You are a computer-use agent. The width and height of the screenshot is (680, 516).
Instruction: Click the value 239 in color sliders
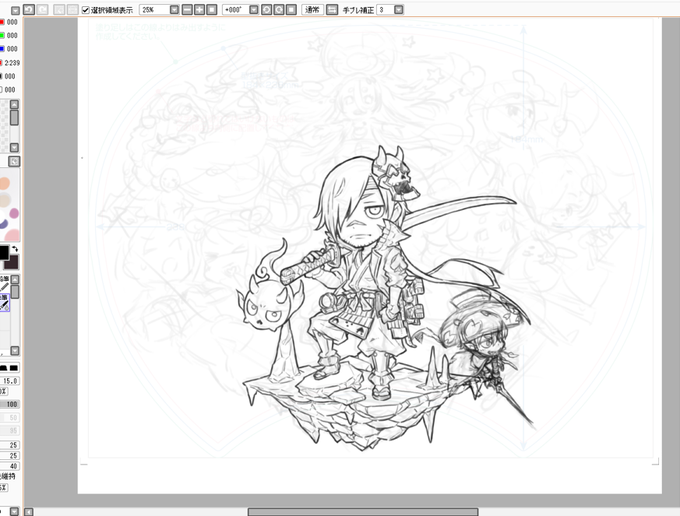coord(13,63)
